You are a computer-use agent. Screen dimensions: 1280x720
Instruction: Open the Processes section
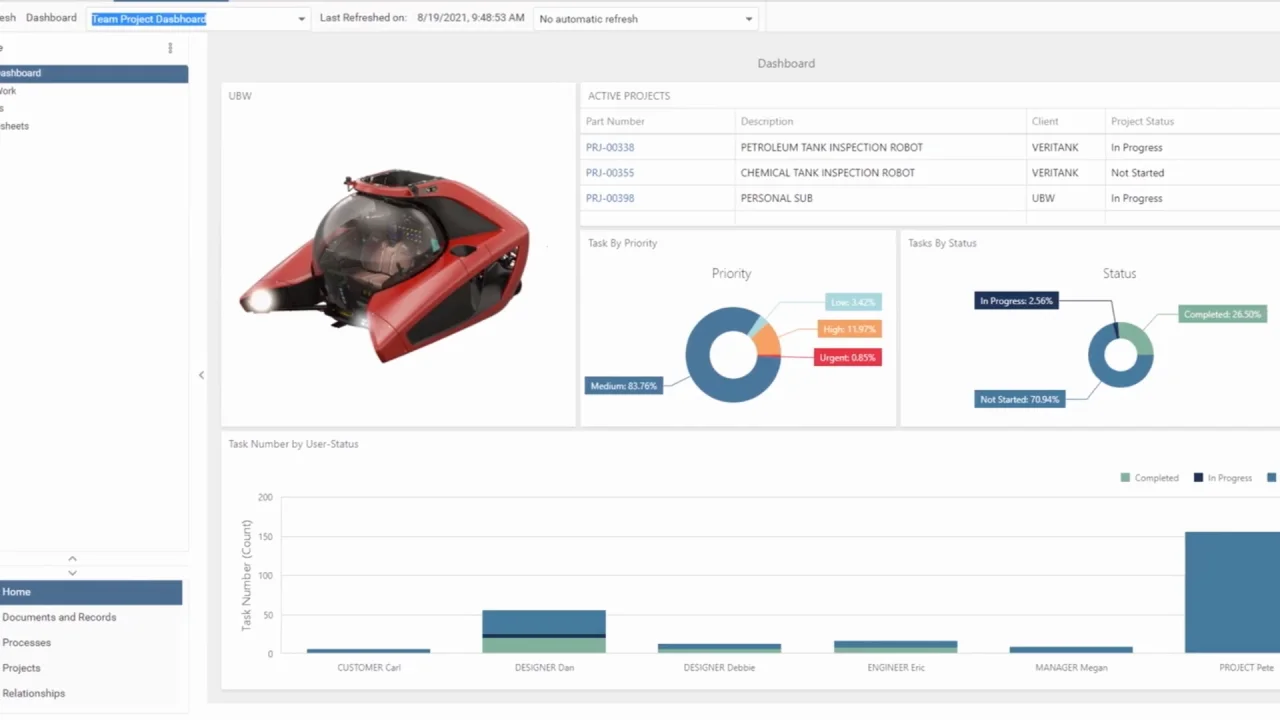(26, 643)
